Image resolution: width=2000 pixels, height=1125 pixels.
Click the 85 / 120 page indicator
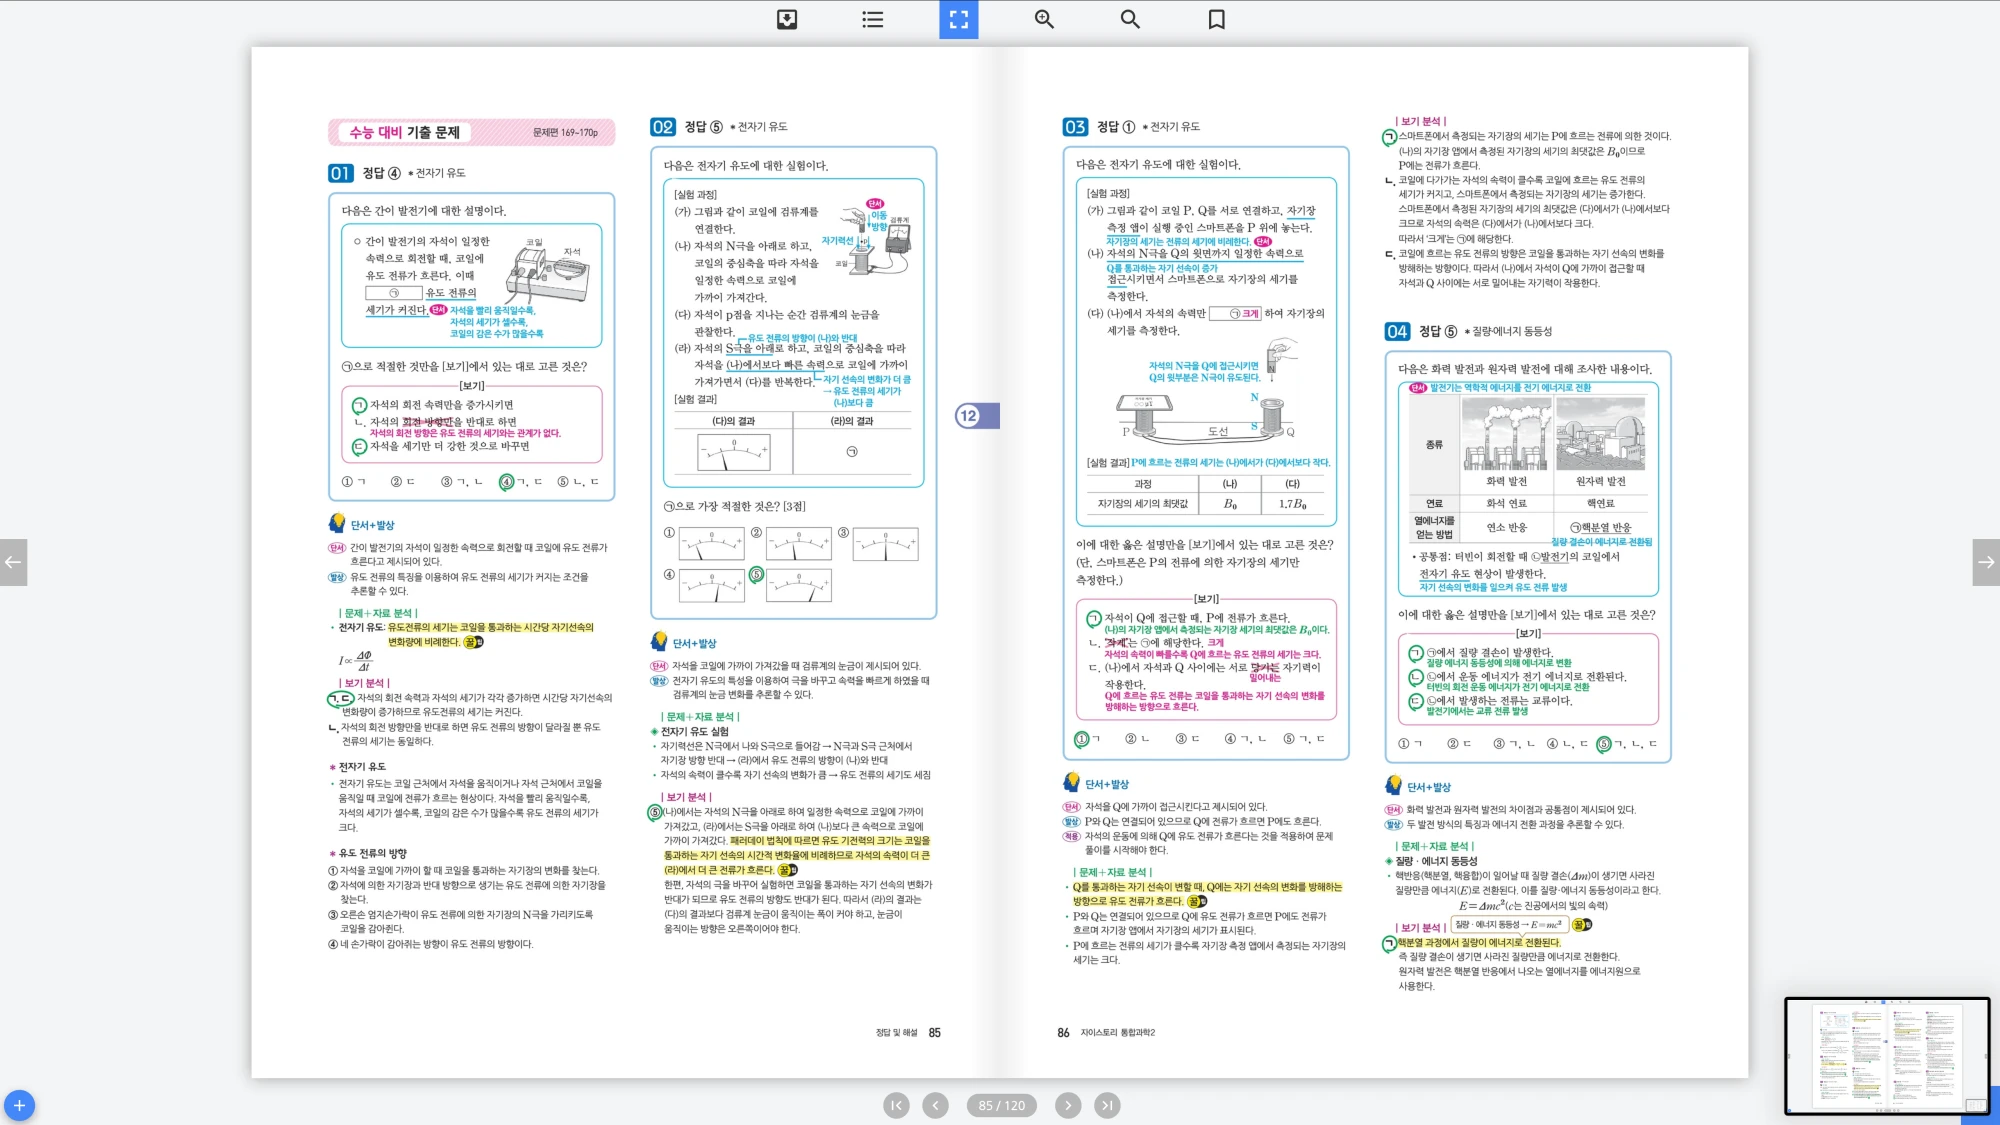pos(1001,1105)
